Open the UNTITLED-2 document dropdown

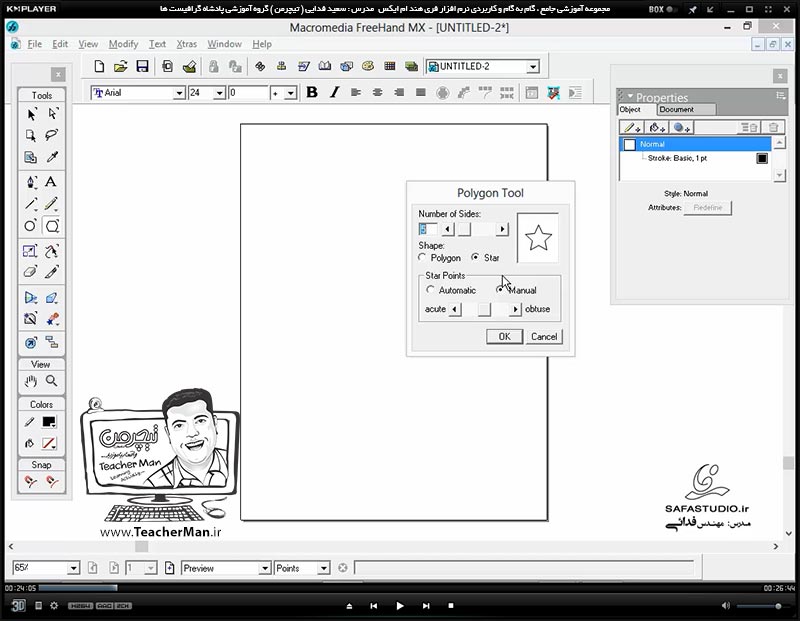[533, 67]
